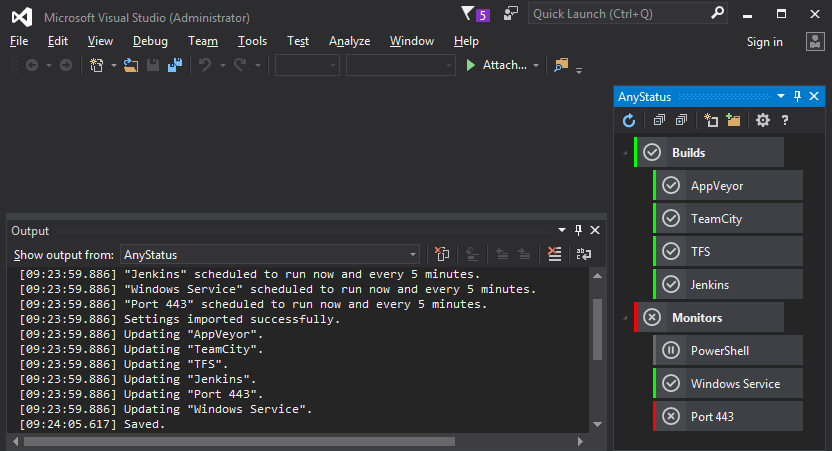Add new folder in AnyStatus
Viewport: 832px width, 451px height.
(734, 120)
